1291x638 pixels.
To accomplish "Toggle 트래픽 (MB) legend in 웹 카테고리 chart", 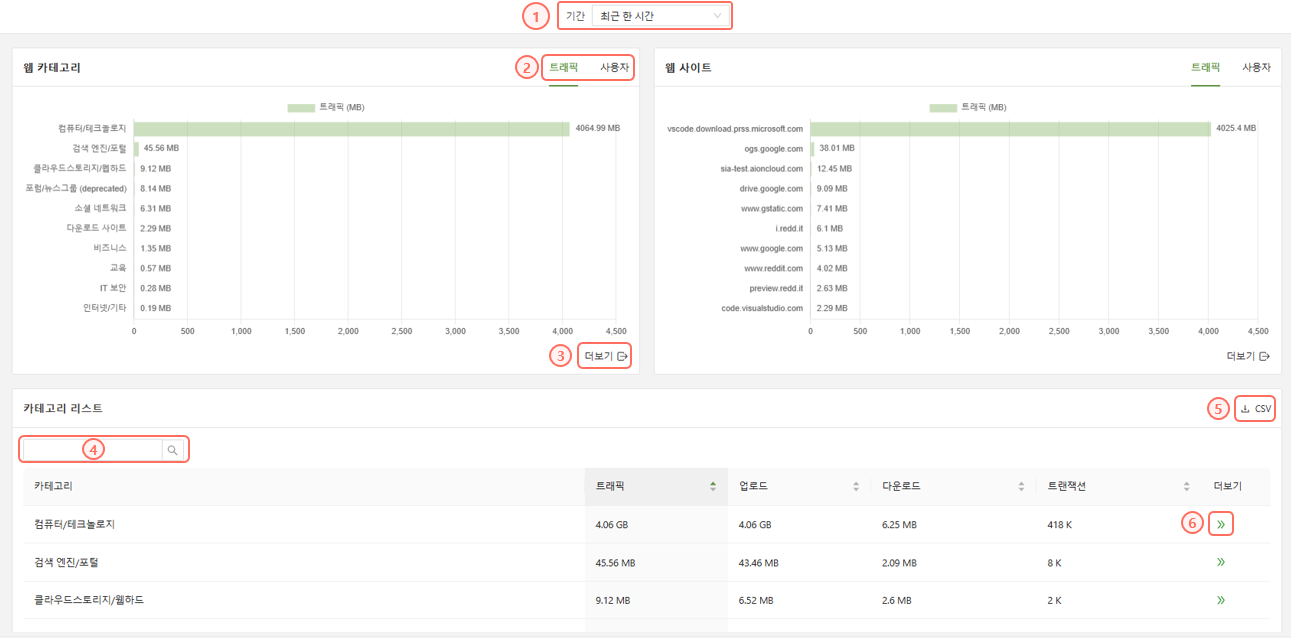I will (326, 107).
